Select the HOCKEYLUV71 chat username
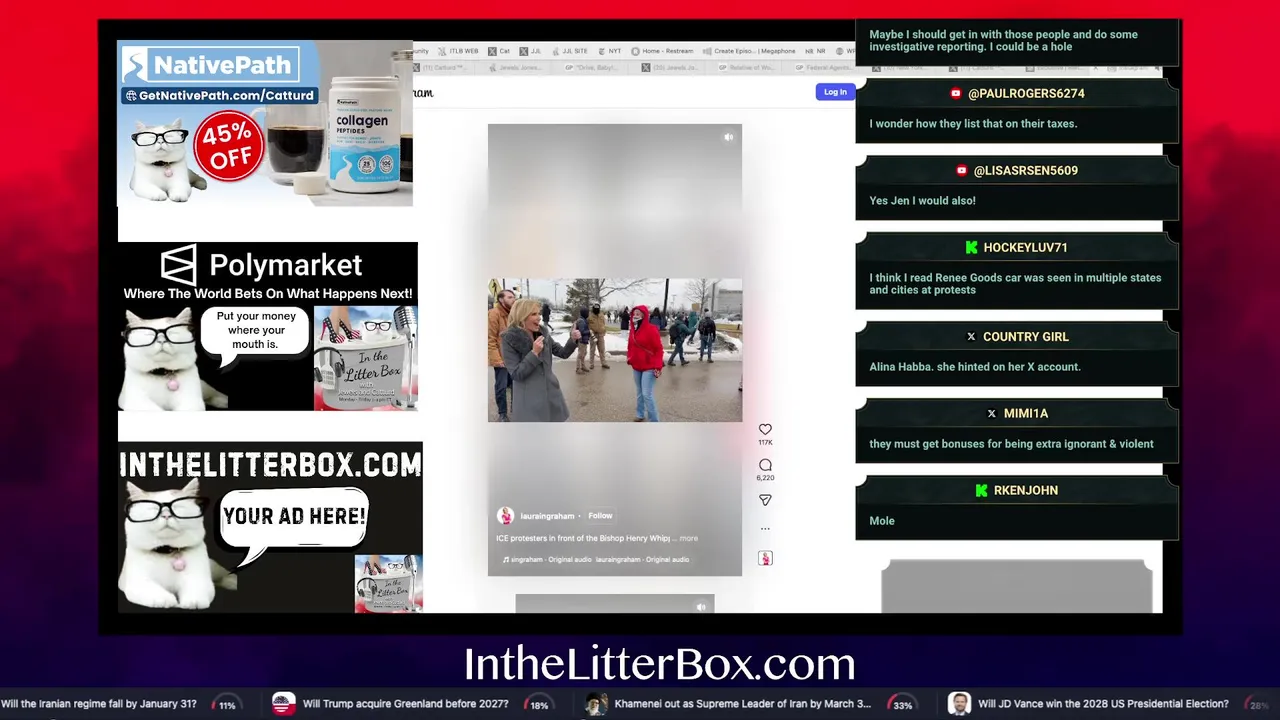 click(x=1025, y=247)
